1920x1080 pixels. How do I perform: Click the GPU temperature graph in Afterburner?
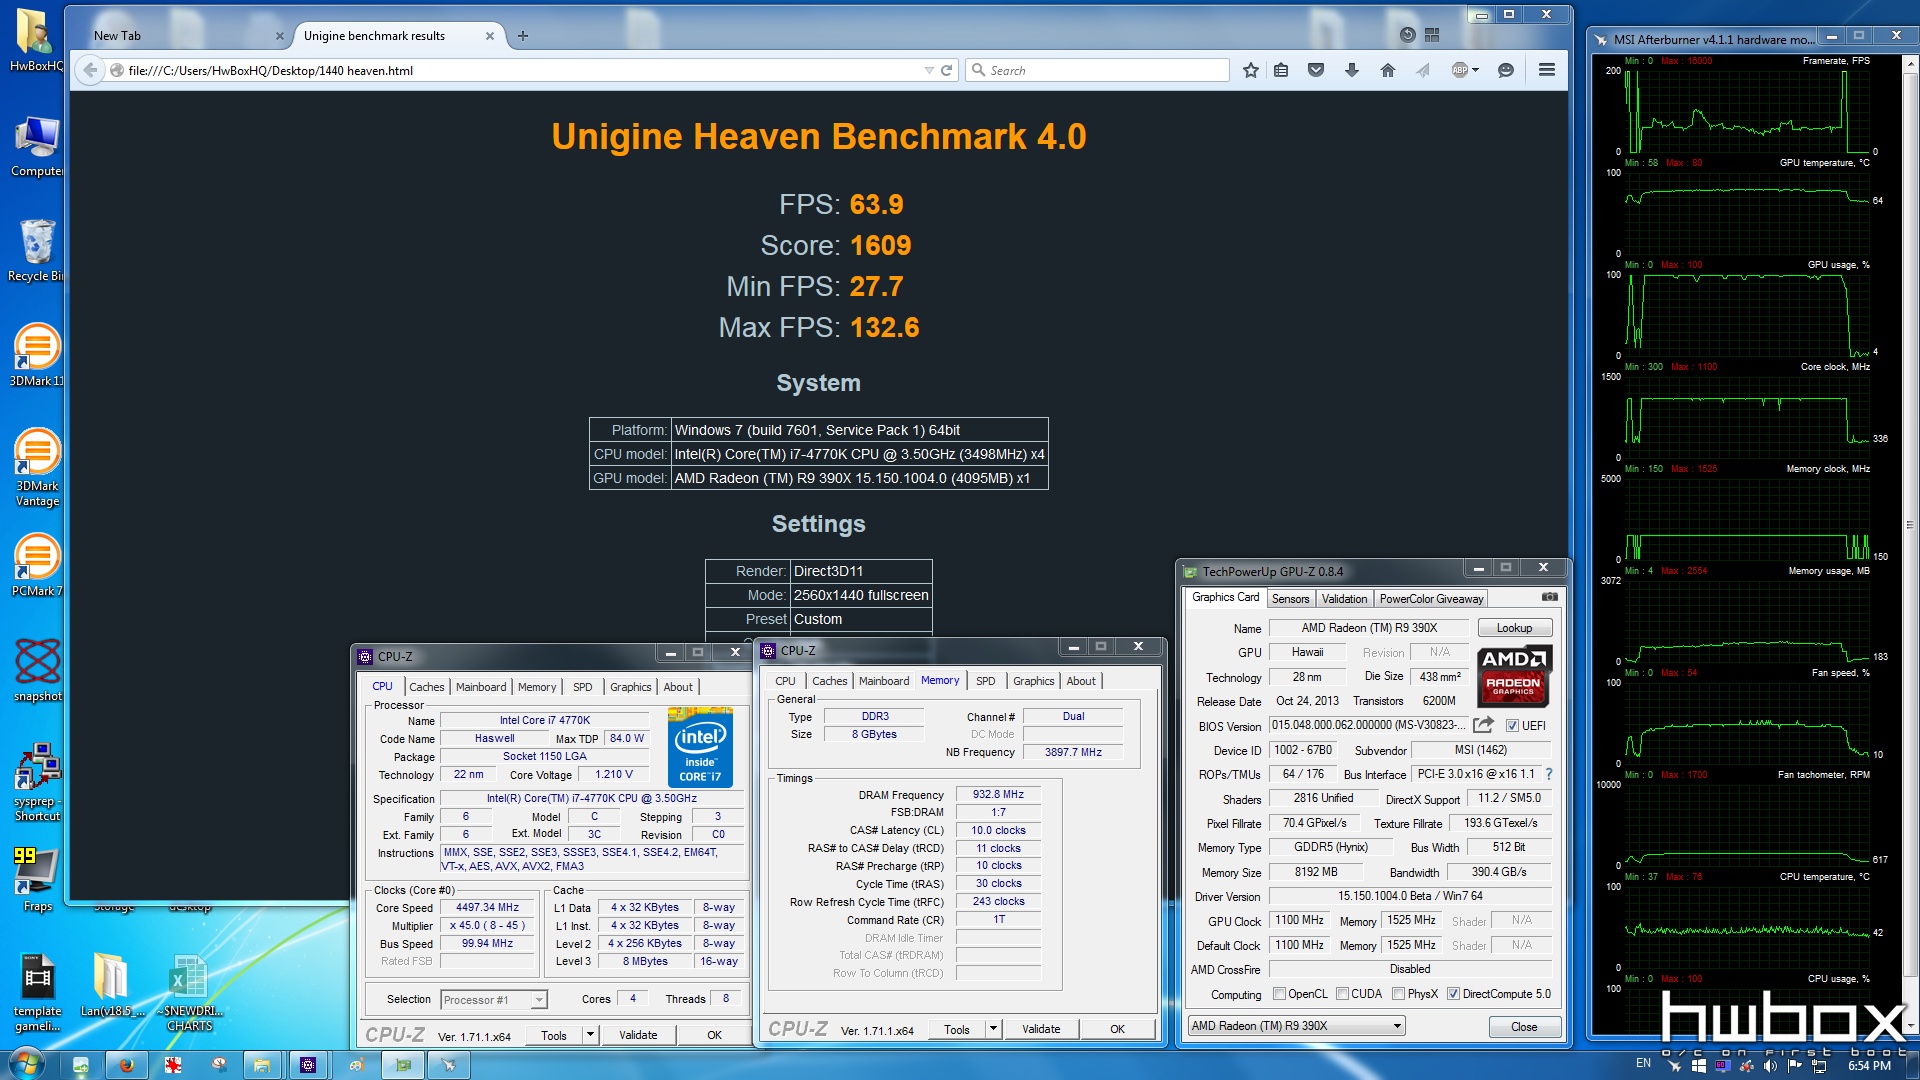coord(1741,211)
